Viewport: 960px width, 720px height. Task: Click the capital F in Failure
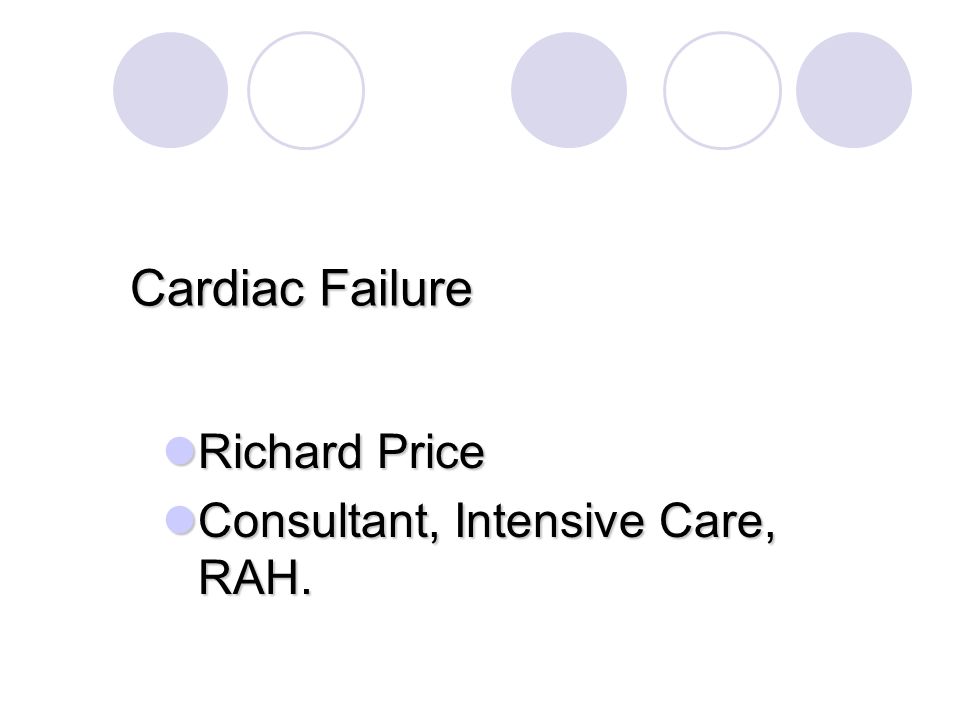[x=331, y=287]
